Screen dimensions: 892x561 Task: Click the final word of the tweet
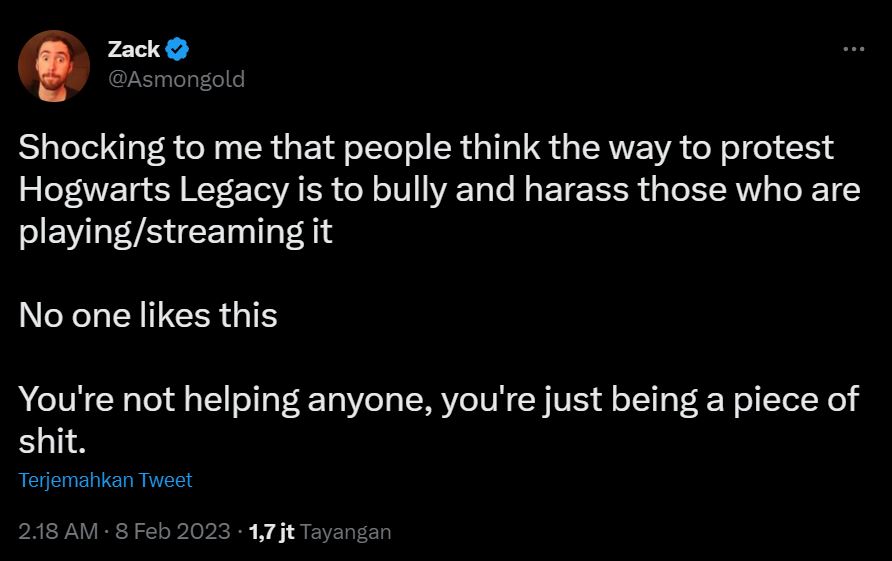coord(52,442)
